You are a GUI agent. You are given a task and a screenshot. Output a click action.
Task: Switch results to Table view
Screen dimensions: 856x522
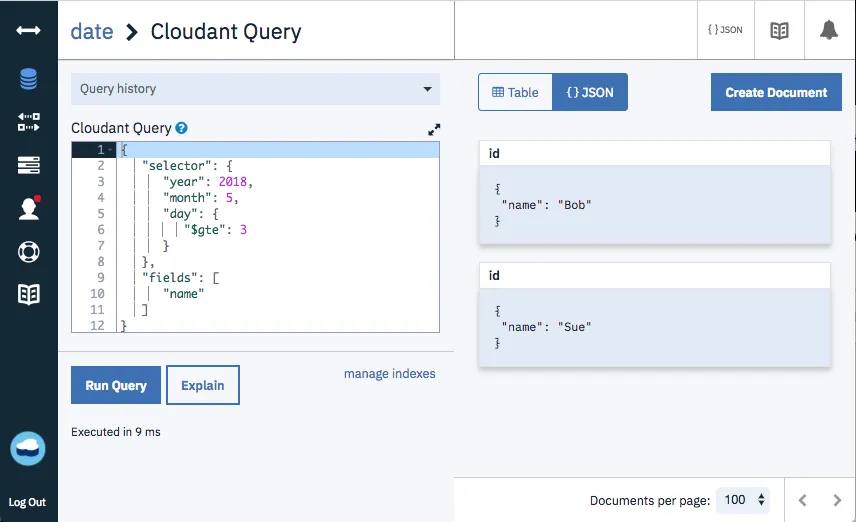pyautogui.click(x=515, y=92)
